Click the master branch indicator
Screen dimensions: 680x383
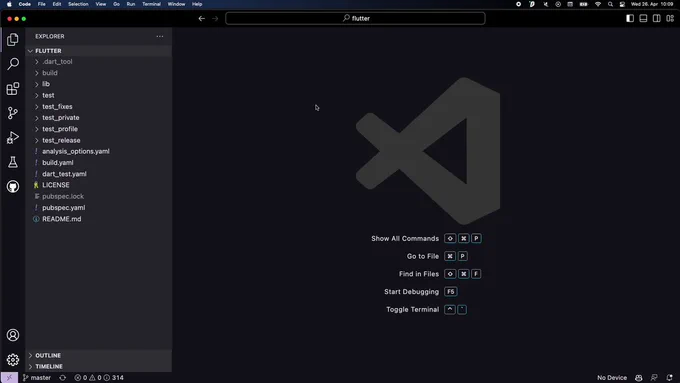click(x=37, y=378)
